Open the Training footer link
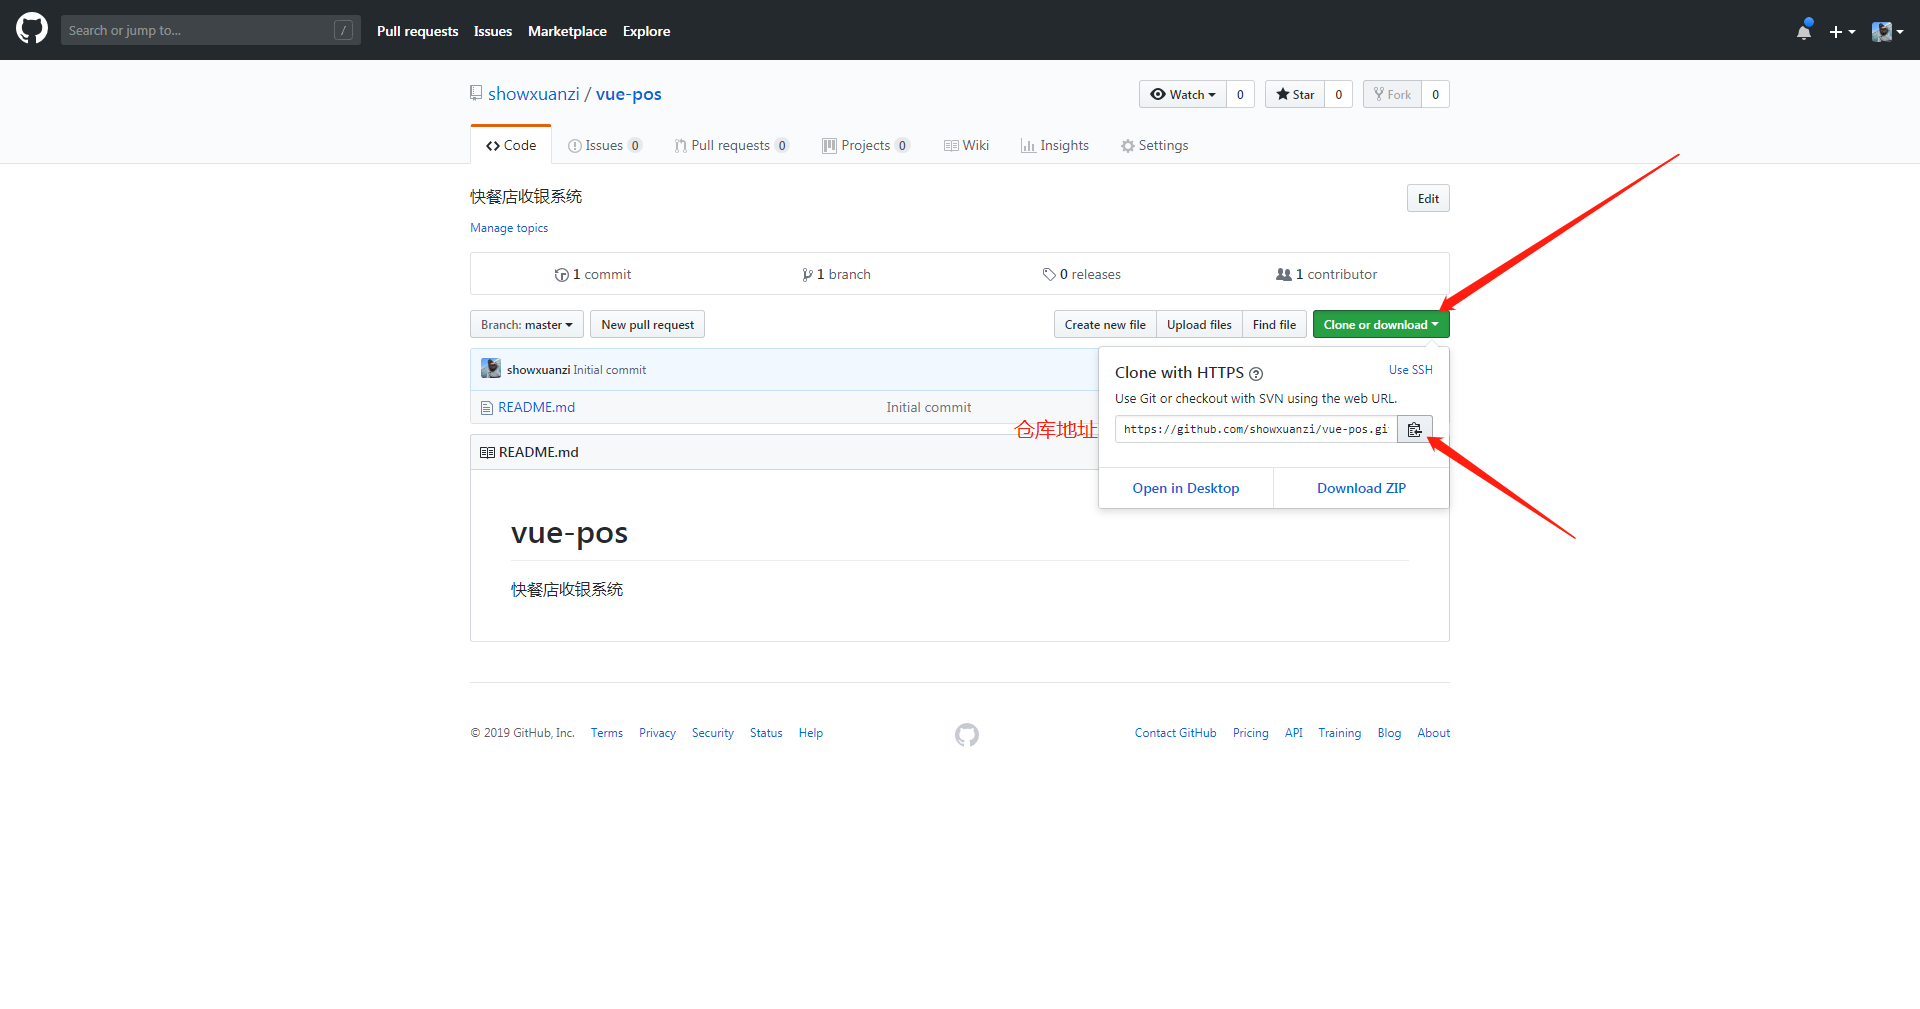This screenshot has height=1009, width=1920. click(x=1339, y=733)
